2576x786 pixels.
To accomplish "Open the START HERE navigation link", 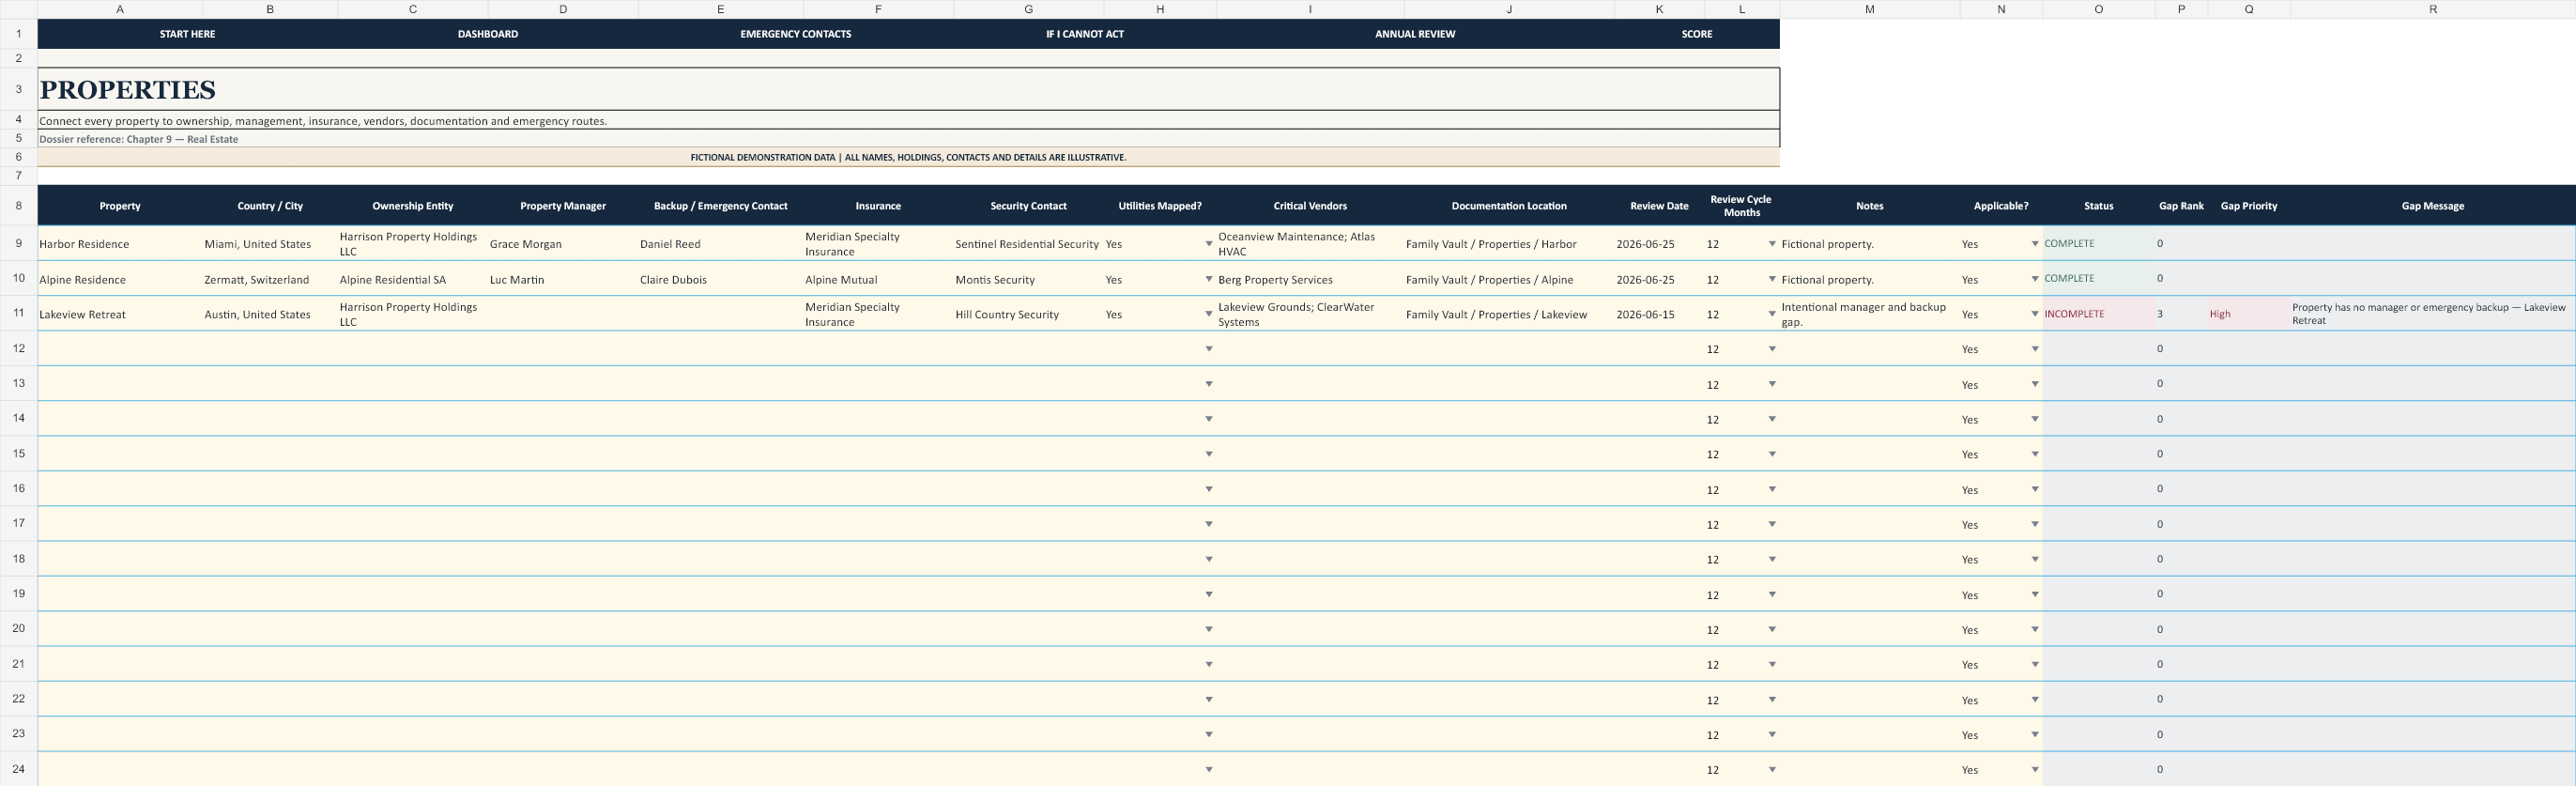I will pos(187,34).
